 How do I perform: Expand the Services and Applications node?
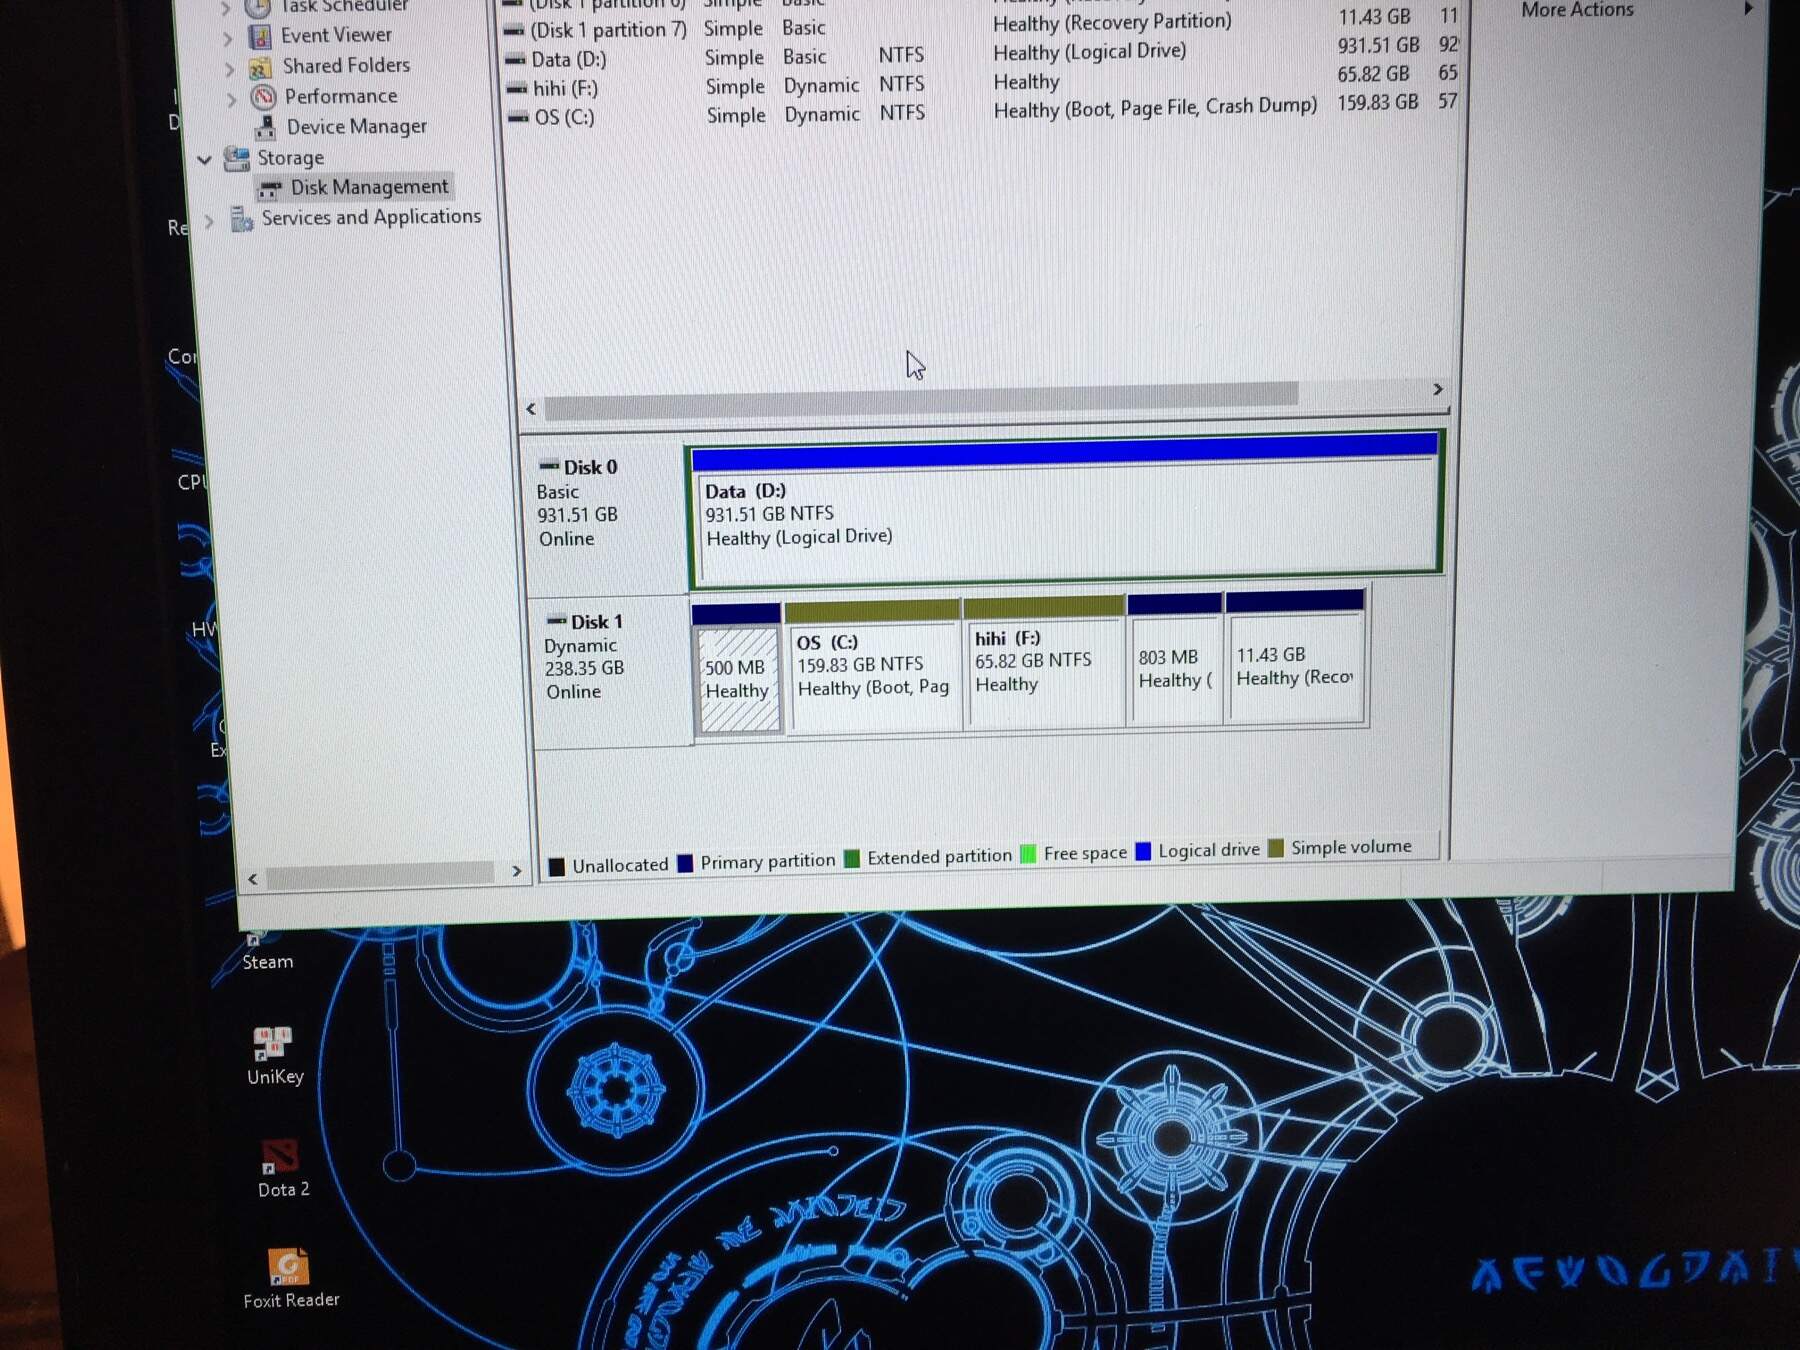click(209, 222)
